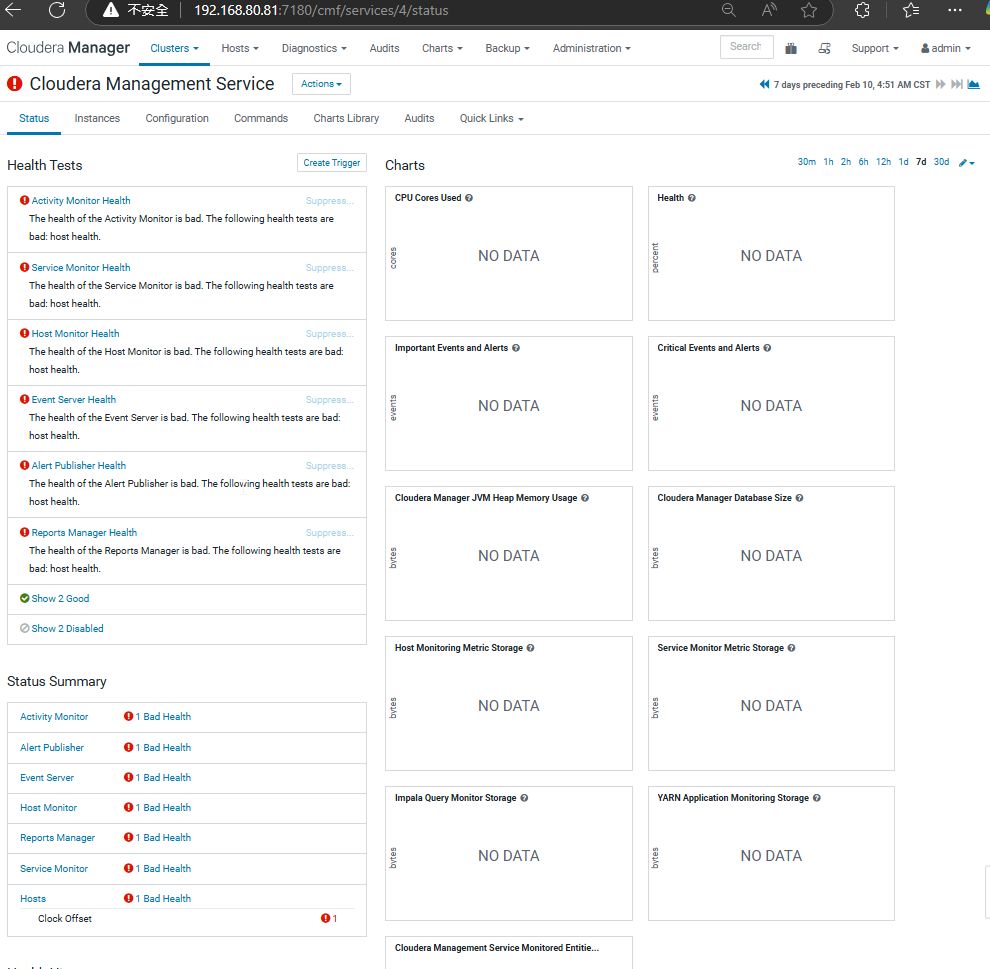Click the browser back arrow
The width and height of the screenshot is (990, 969).
click(13, 9)
